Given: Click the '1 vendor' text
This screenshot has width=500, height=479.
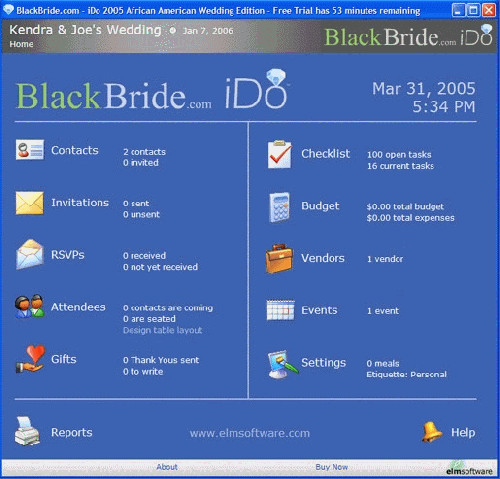Looking at the screenshot, I should (385, 259).
